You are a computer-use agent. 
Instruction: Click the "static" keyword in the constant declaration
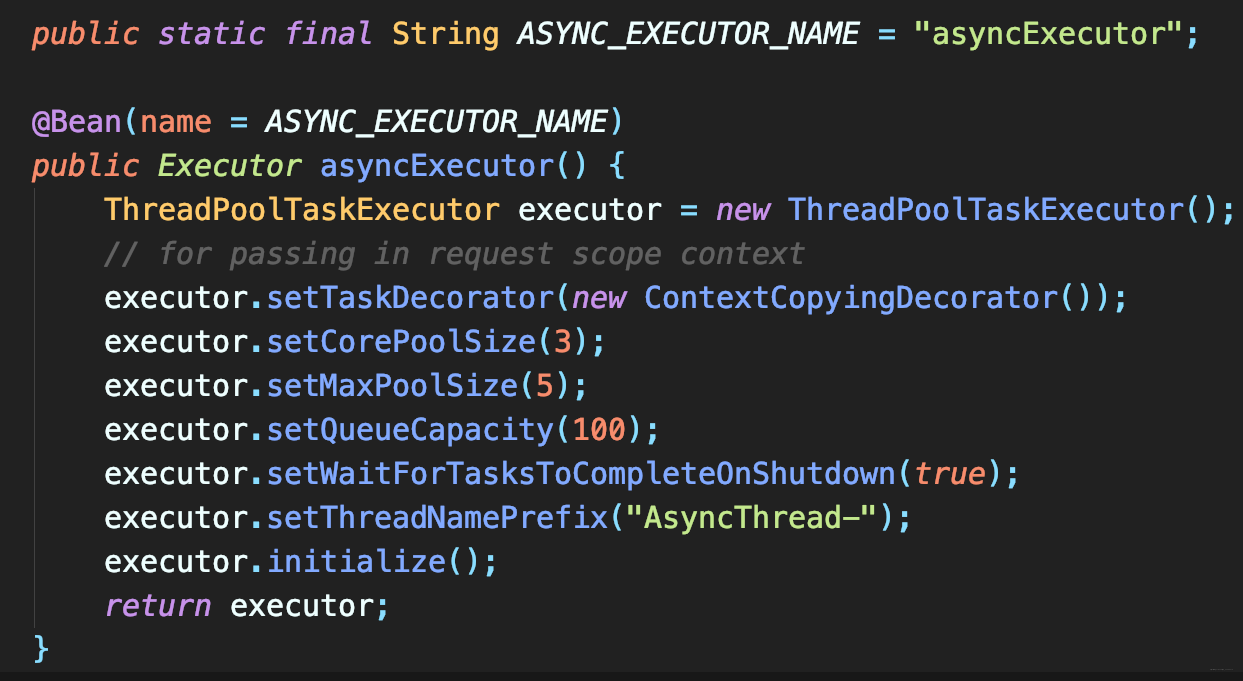212,34
